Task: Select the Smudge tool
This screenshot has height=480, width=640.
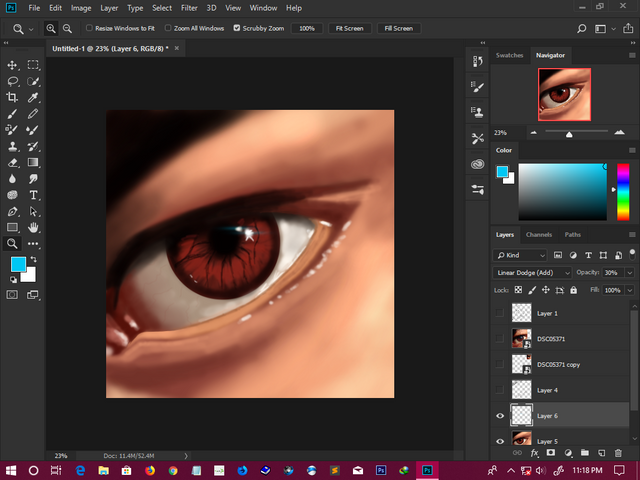Action: (x=33, y=179)
